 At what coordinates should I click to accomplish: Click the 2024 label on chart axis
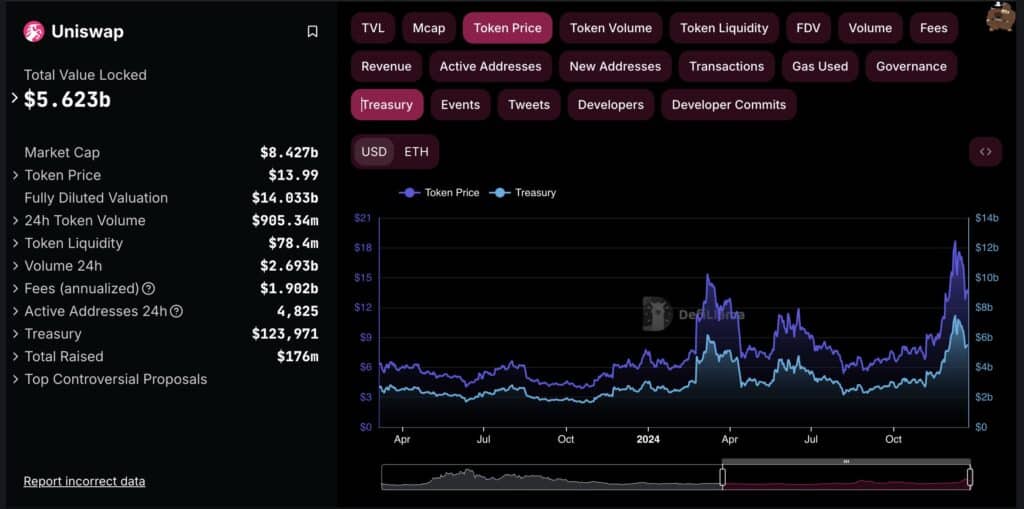[x=648, y=439]
